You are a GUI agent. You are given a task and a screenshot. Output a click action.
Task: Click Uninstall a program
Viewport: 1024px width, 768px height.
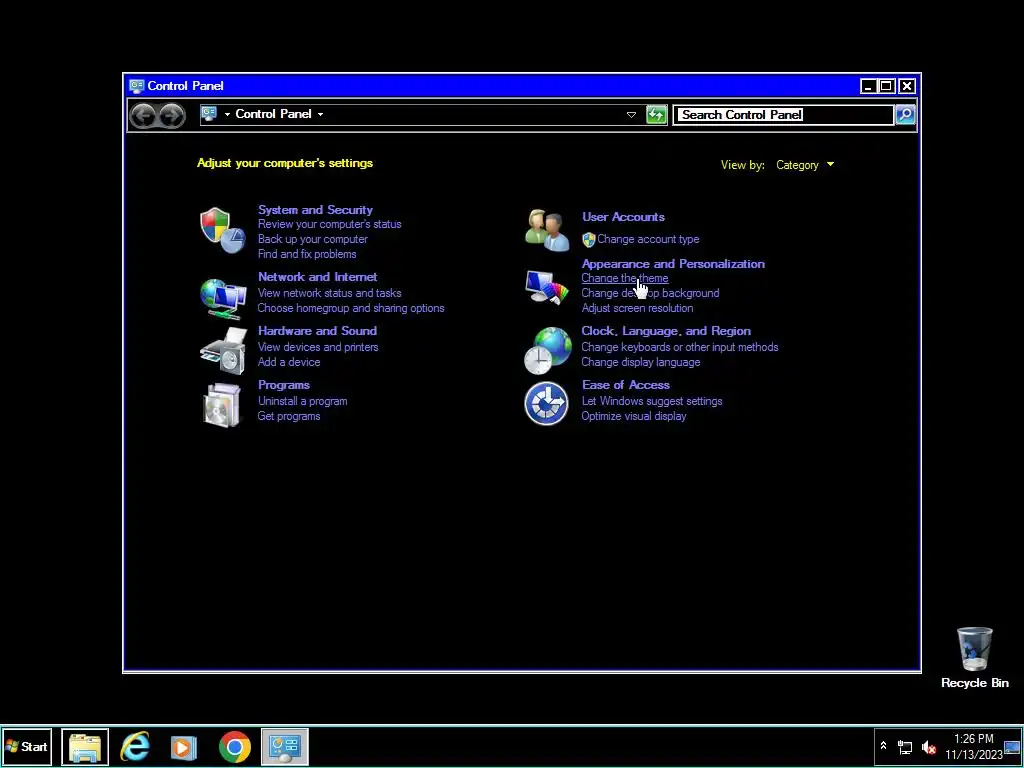click(x=303, y=402)
